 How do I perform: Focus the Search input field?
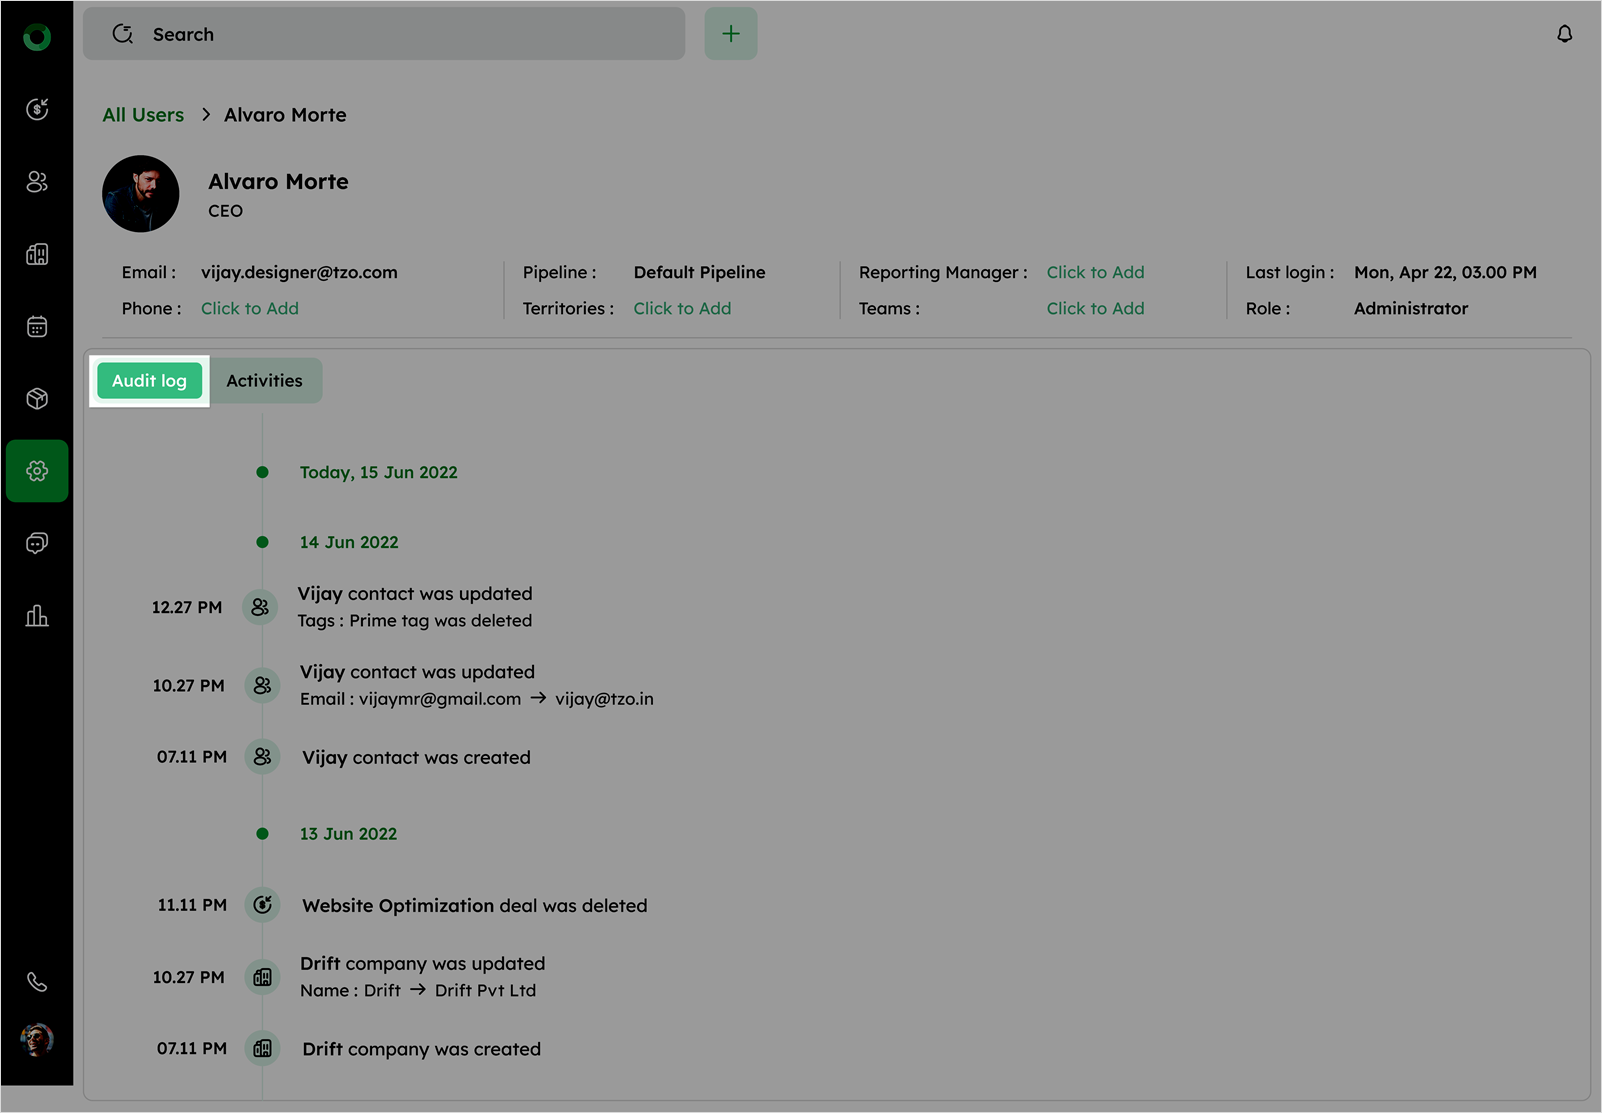400,34
